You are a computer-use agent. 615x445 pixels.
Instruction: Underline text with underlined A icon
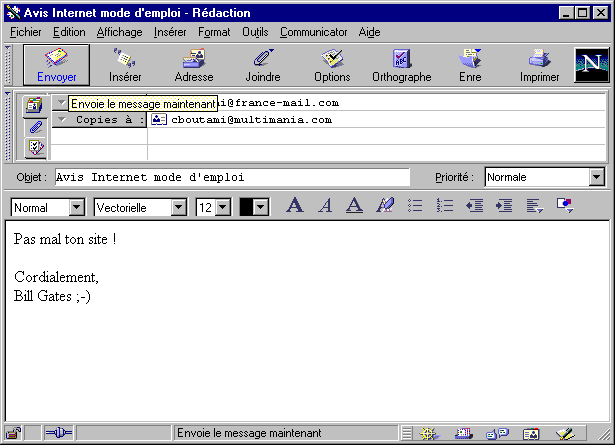pos(354,205)
